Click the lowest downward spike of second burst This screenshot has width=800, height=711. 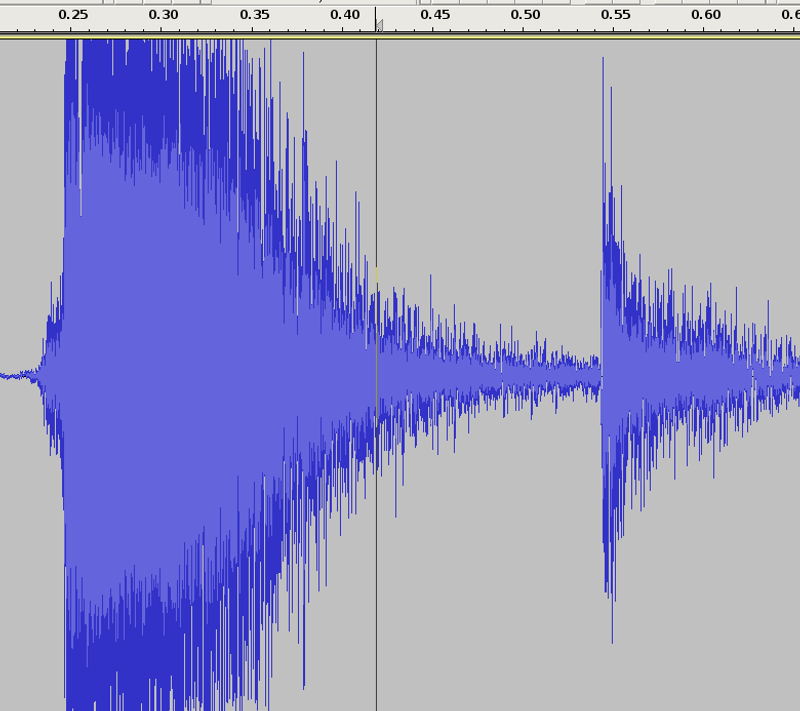(612, 638)
